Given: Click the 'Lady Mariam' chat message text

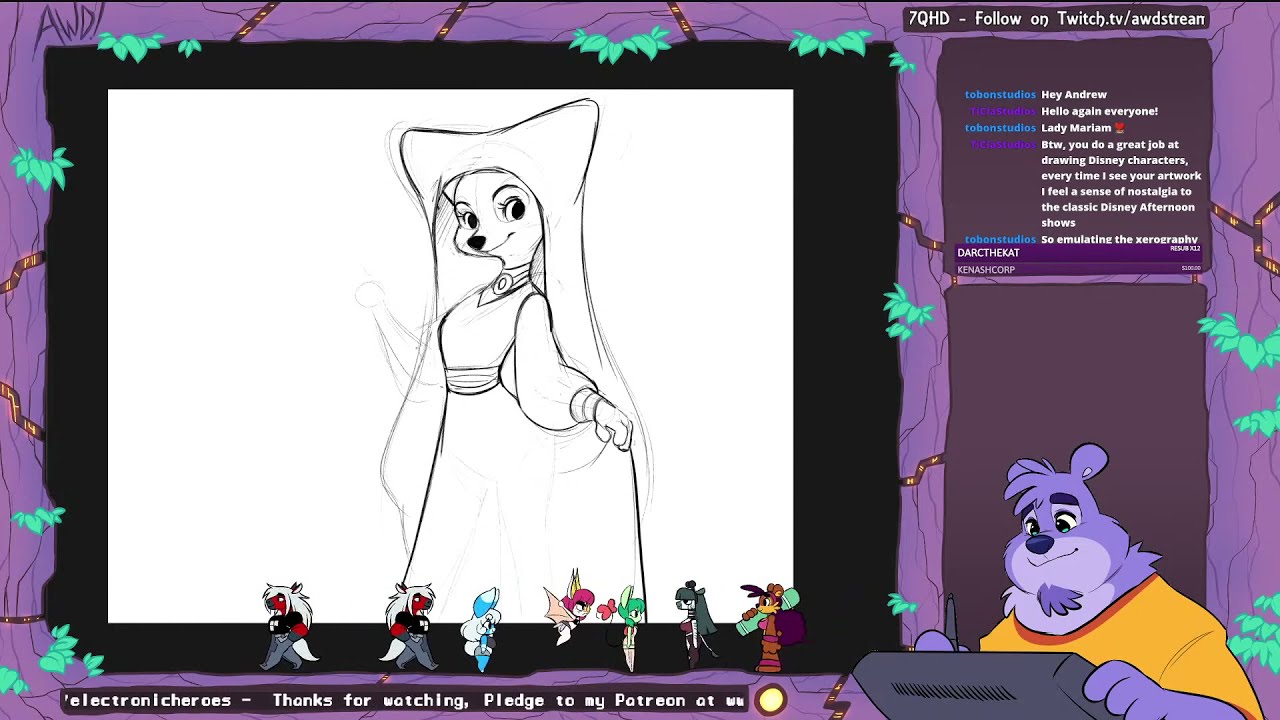Looking at the screenshot, I should click(1076, 128).
